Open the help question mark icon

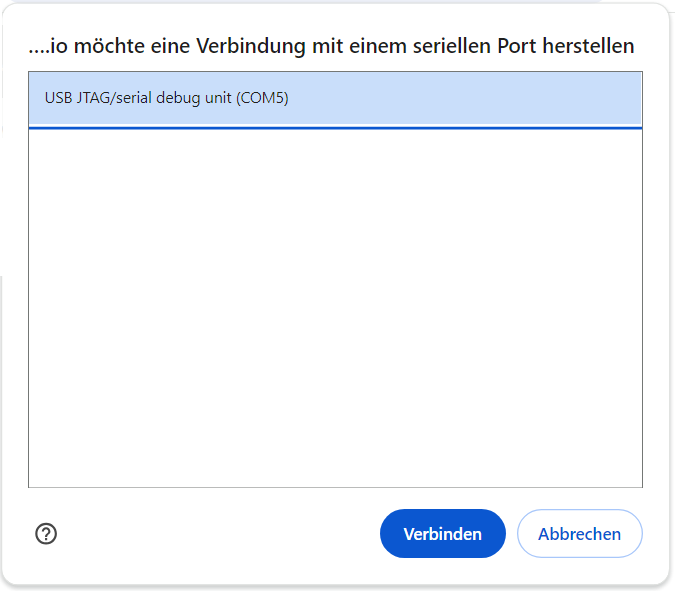pos(46,534)
